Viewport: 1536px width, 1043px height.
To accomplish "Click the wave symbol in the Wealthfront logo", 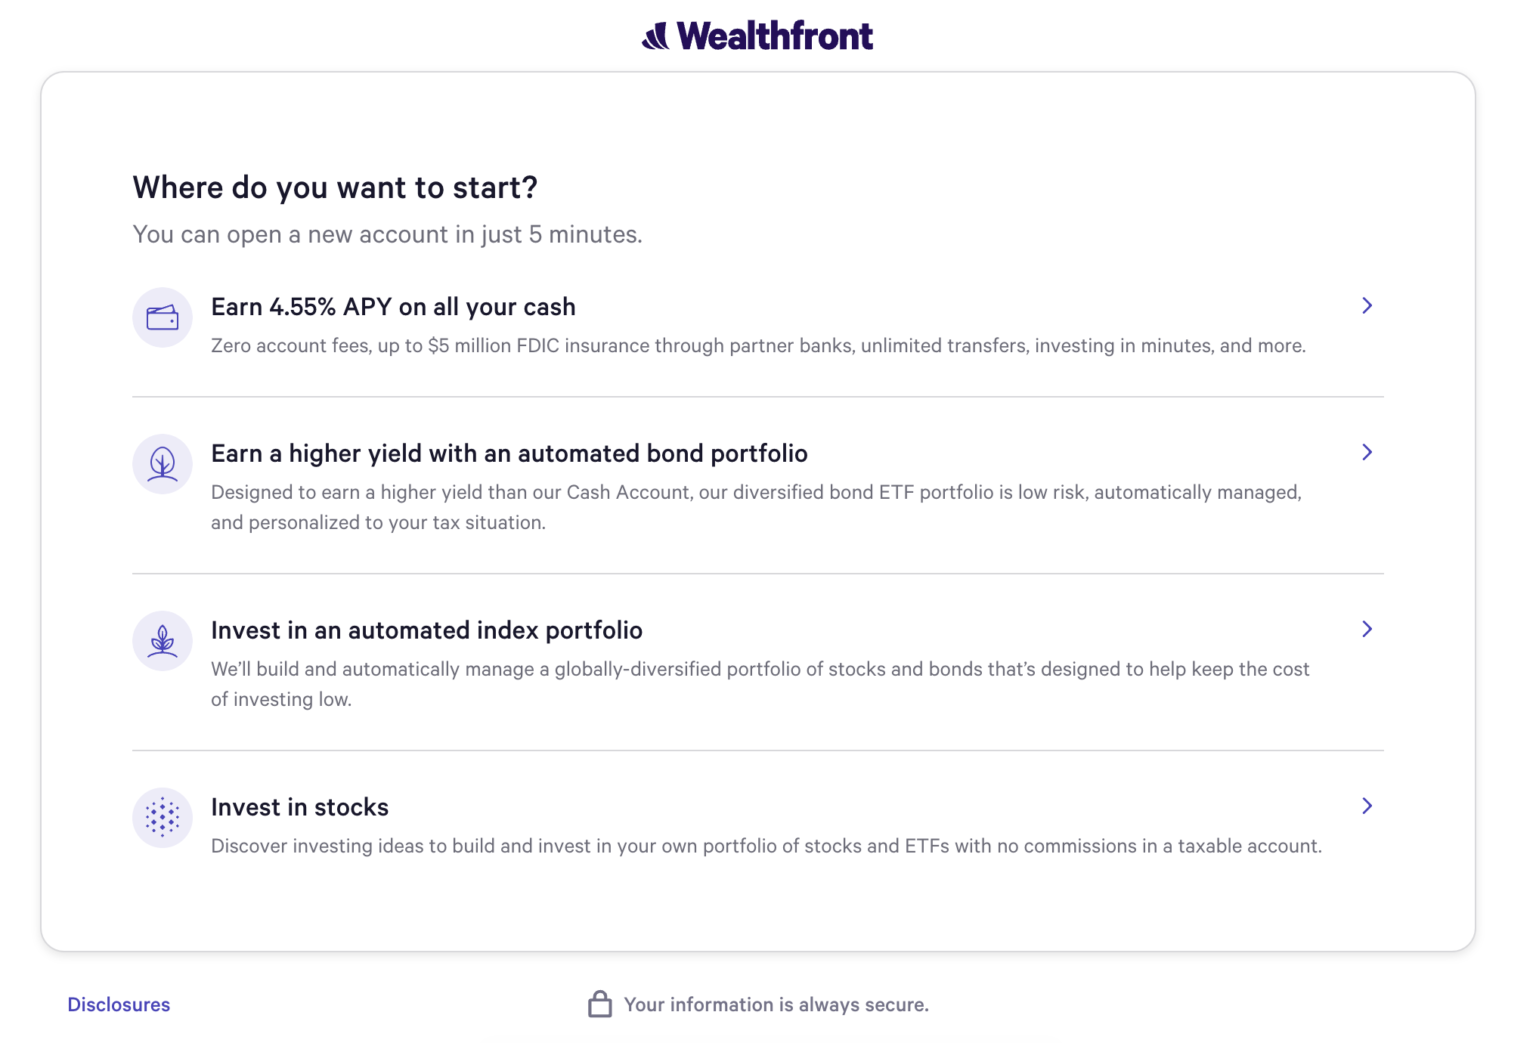I will tap(655, 35).
